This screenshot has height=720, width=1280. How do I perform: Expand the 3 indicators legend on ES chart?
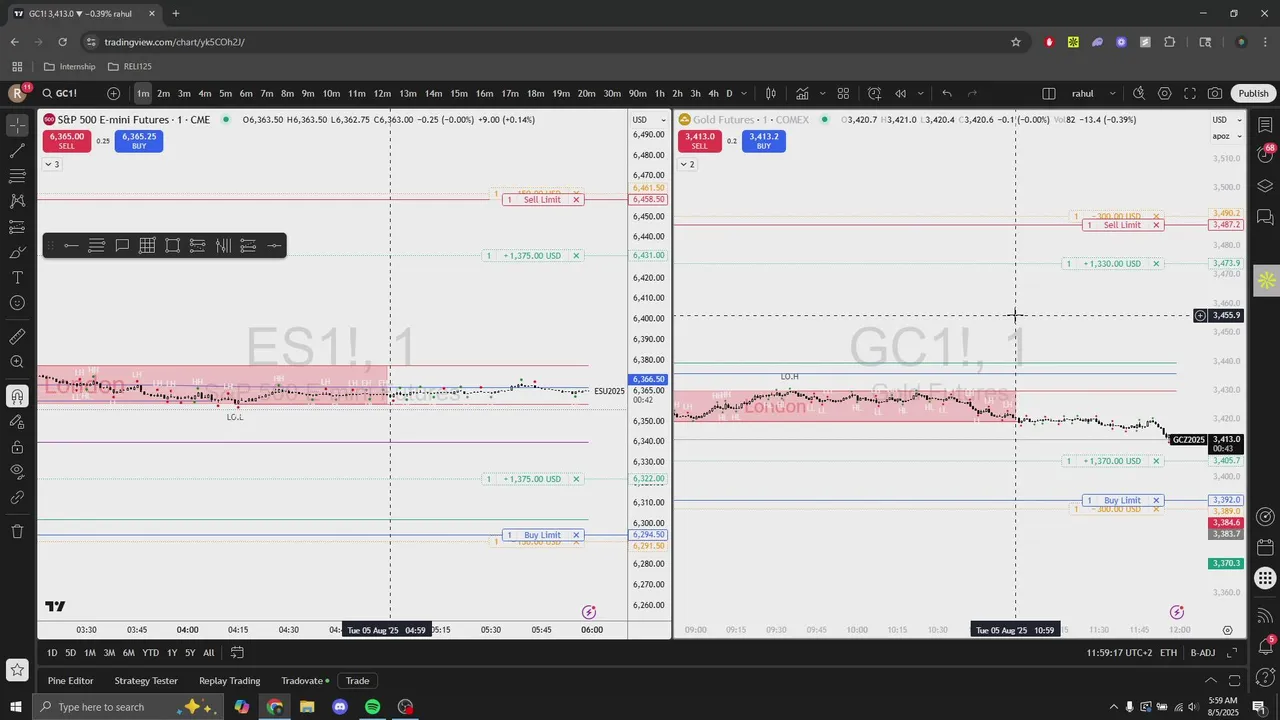coord(51,164)
